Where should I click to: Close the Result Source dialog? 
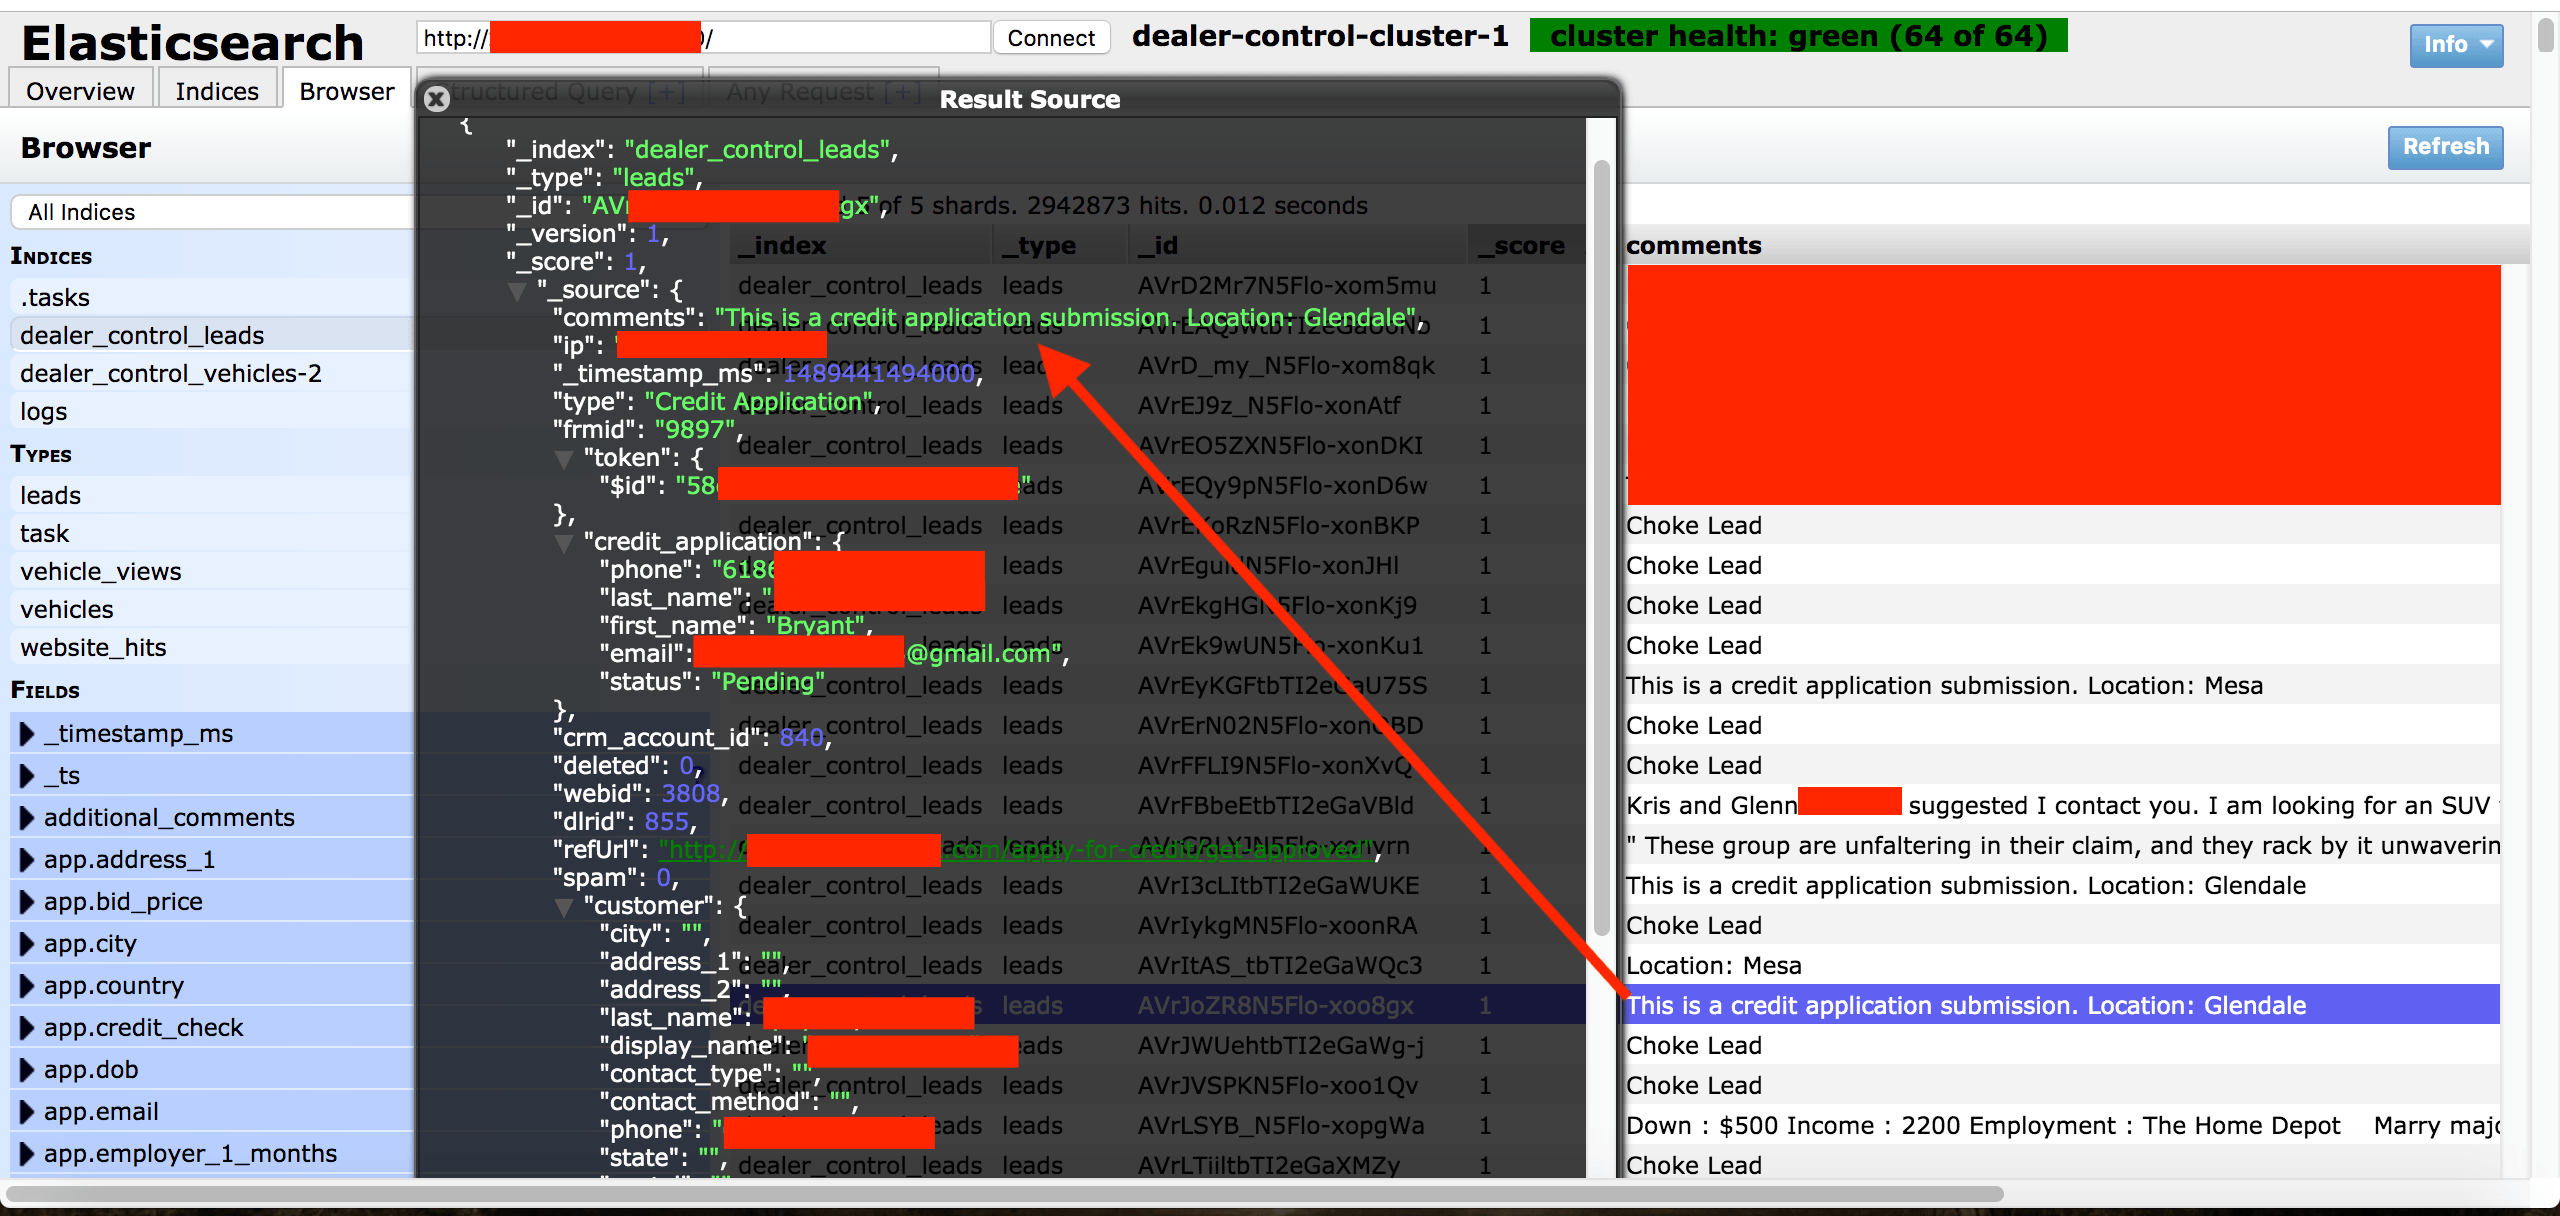pos(436,99)
